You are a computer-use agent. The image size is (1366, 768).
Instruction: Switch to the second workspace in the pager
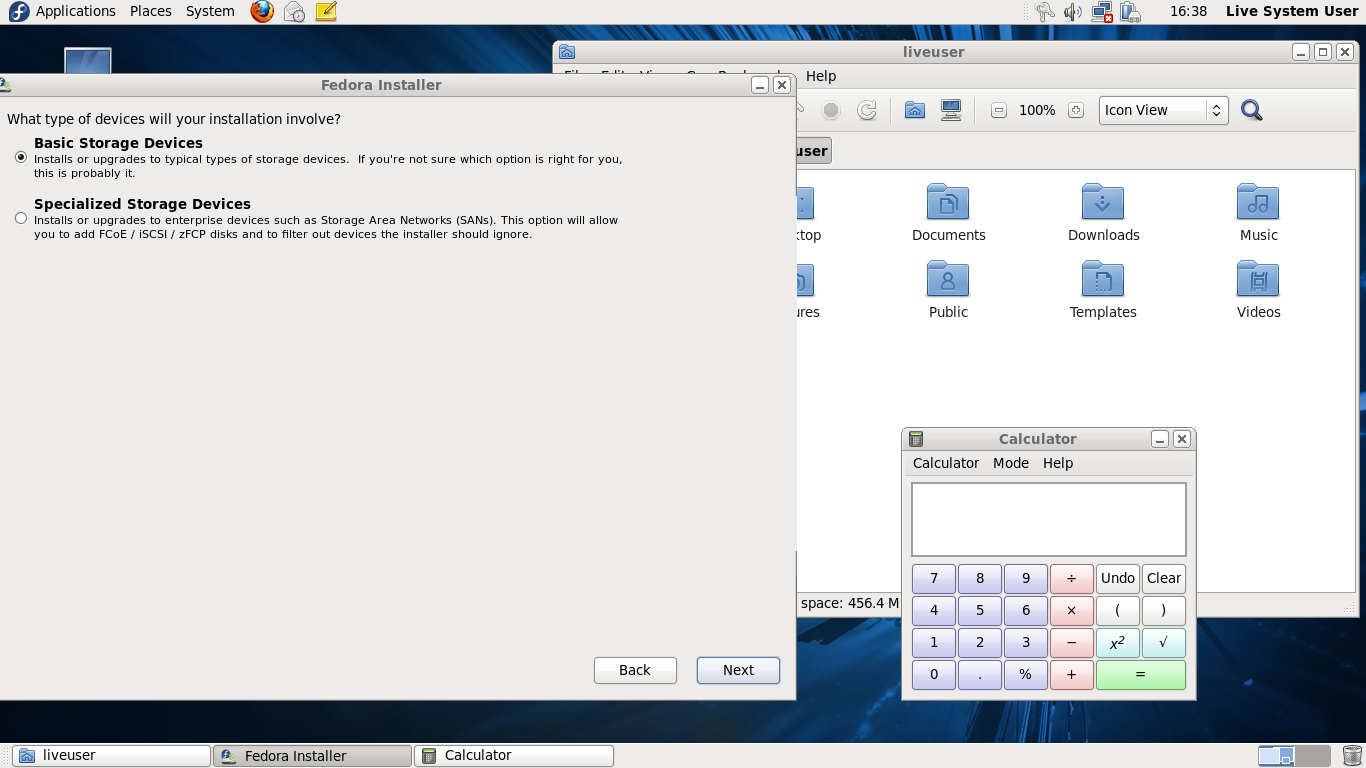pos(1312,756)
